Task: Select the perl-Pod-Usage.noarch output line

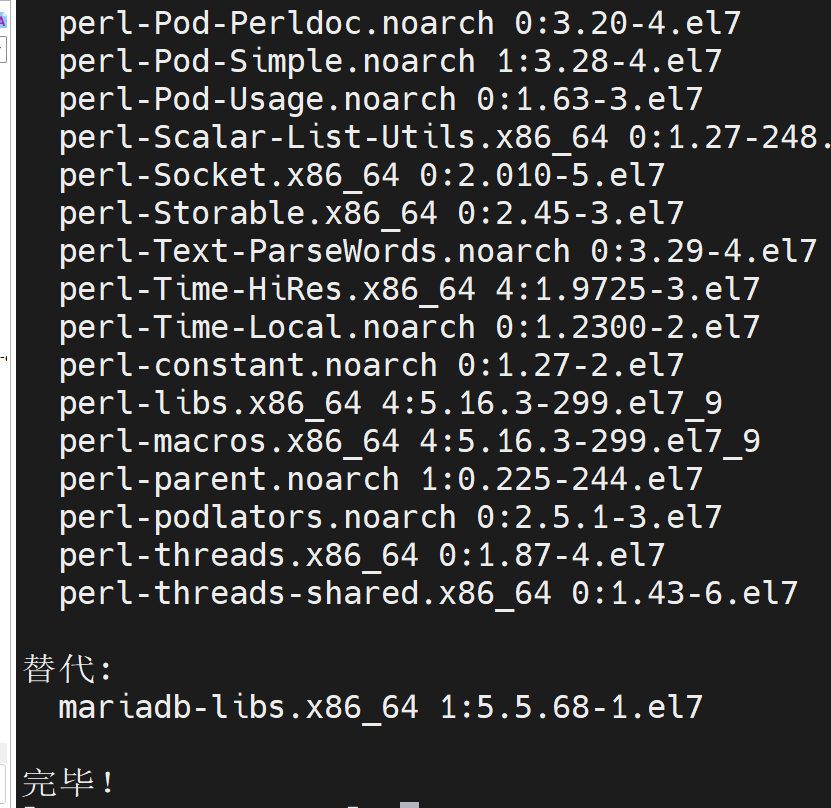Action: pyautogui.click(x=380, y=99)
